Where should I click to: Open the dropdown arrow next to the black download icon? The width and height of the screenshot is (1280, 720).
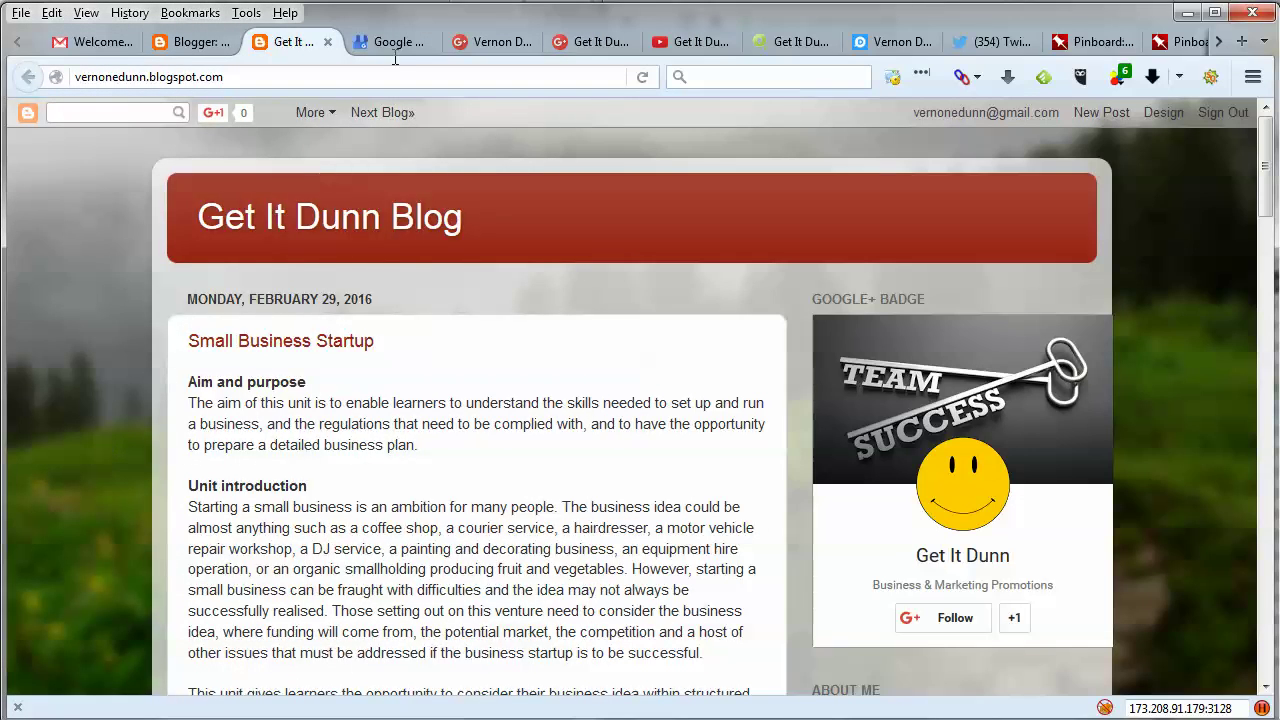point(1179,77)
